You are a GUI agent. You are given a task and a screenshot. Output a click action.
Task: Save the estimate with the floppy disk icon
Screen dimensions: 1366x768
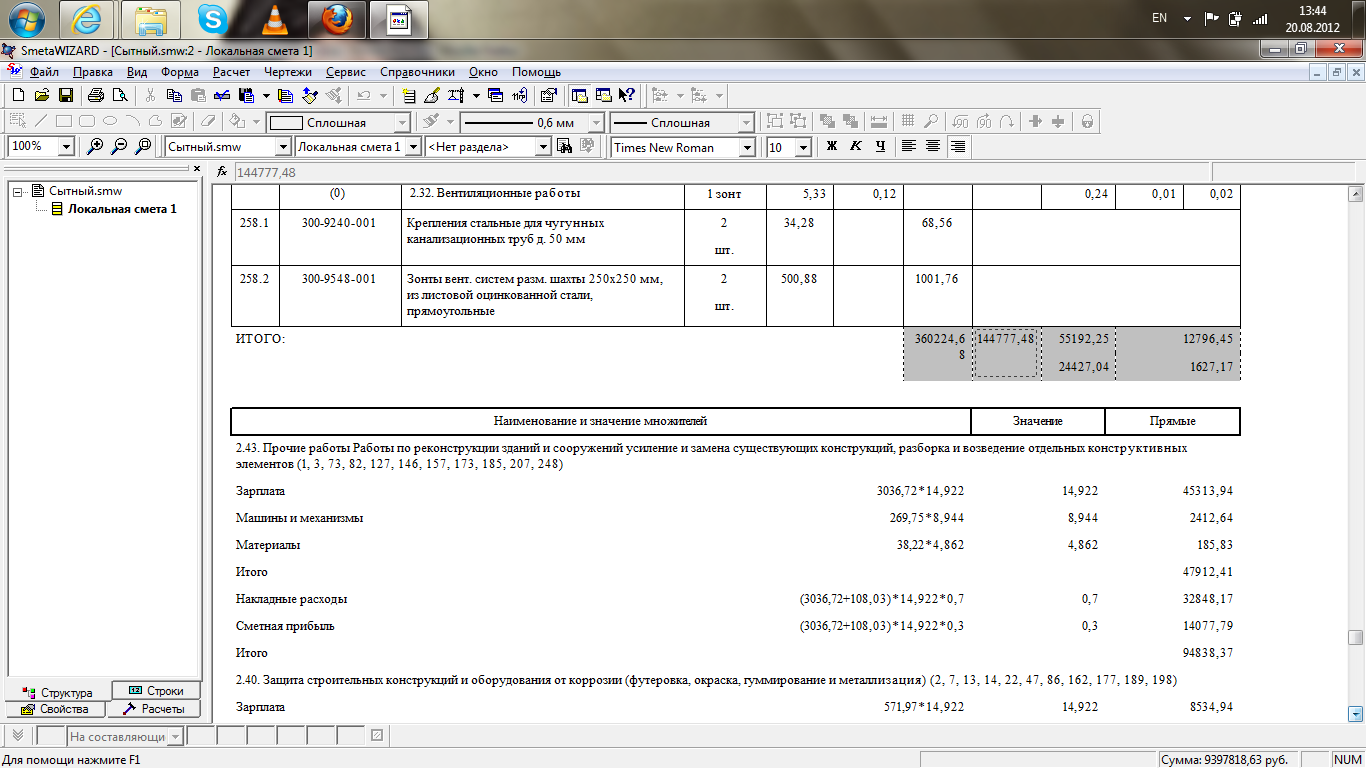pyautogui.click(x=65, y=96)
